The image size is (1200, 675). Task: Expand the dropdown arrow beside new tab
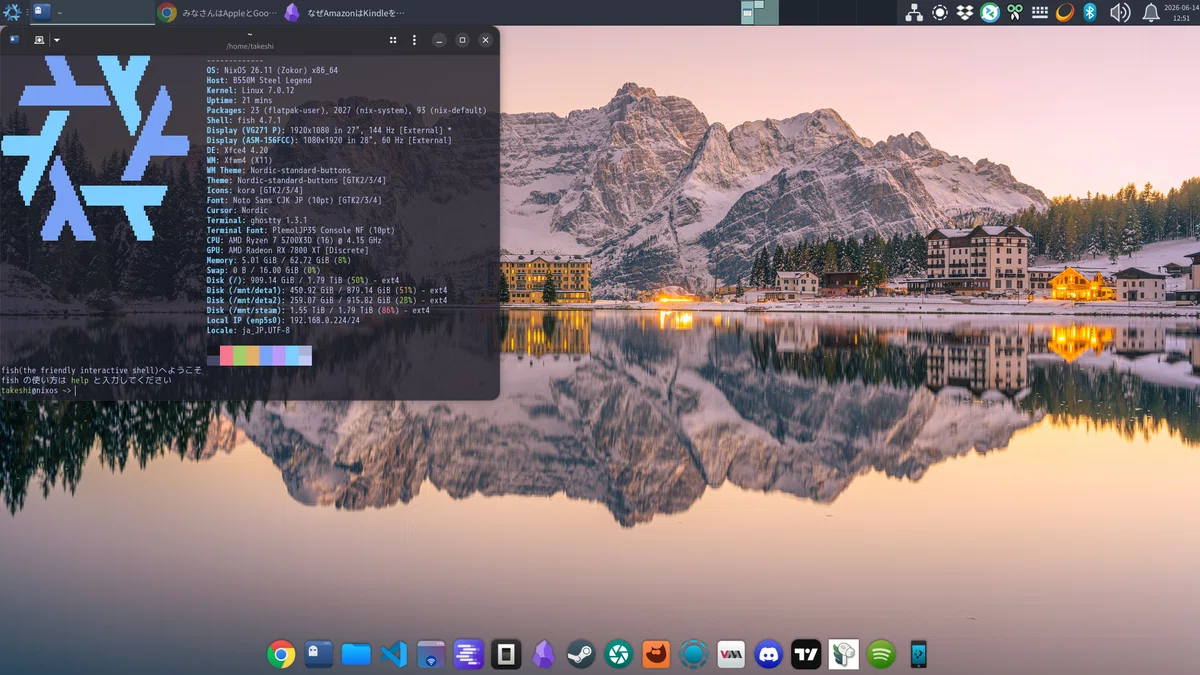pyautogui.click(x=57, y=40)
